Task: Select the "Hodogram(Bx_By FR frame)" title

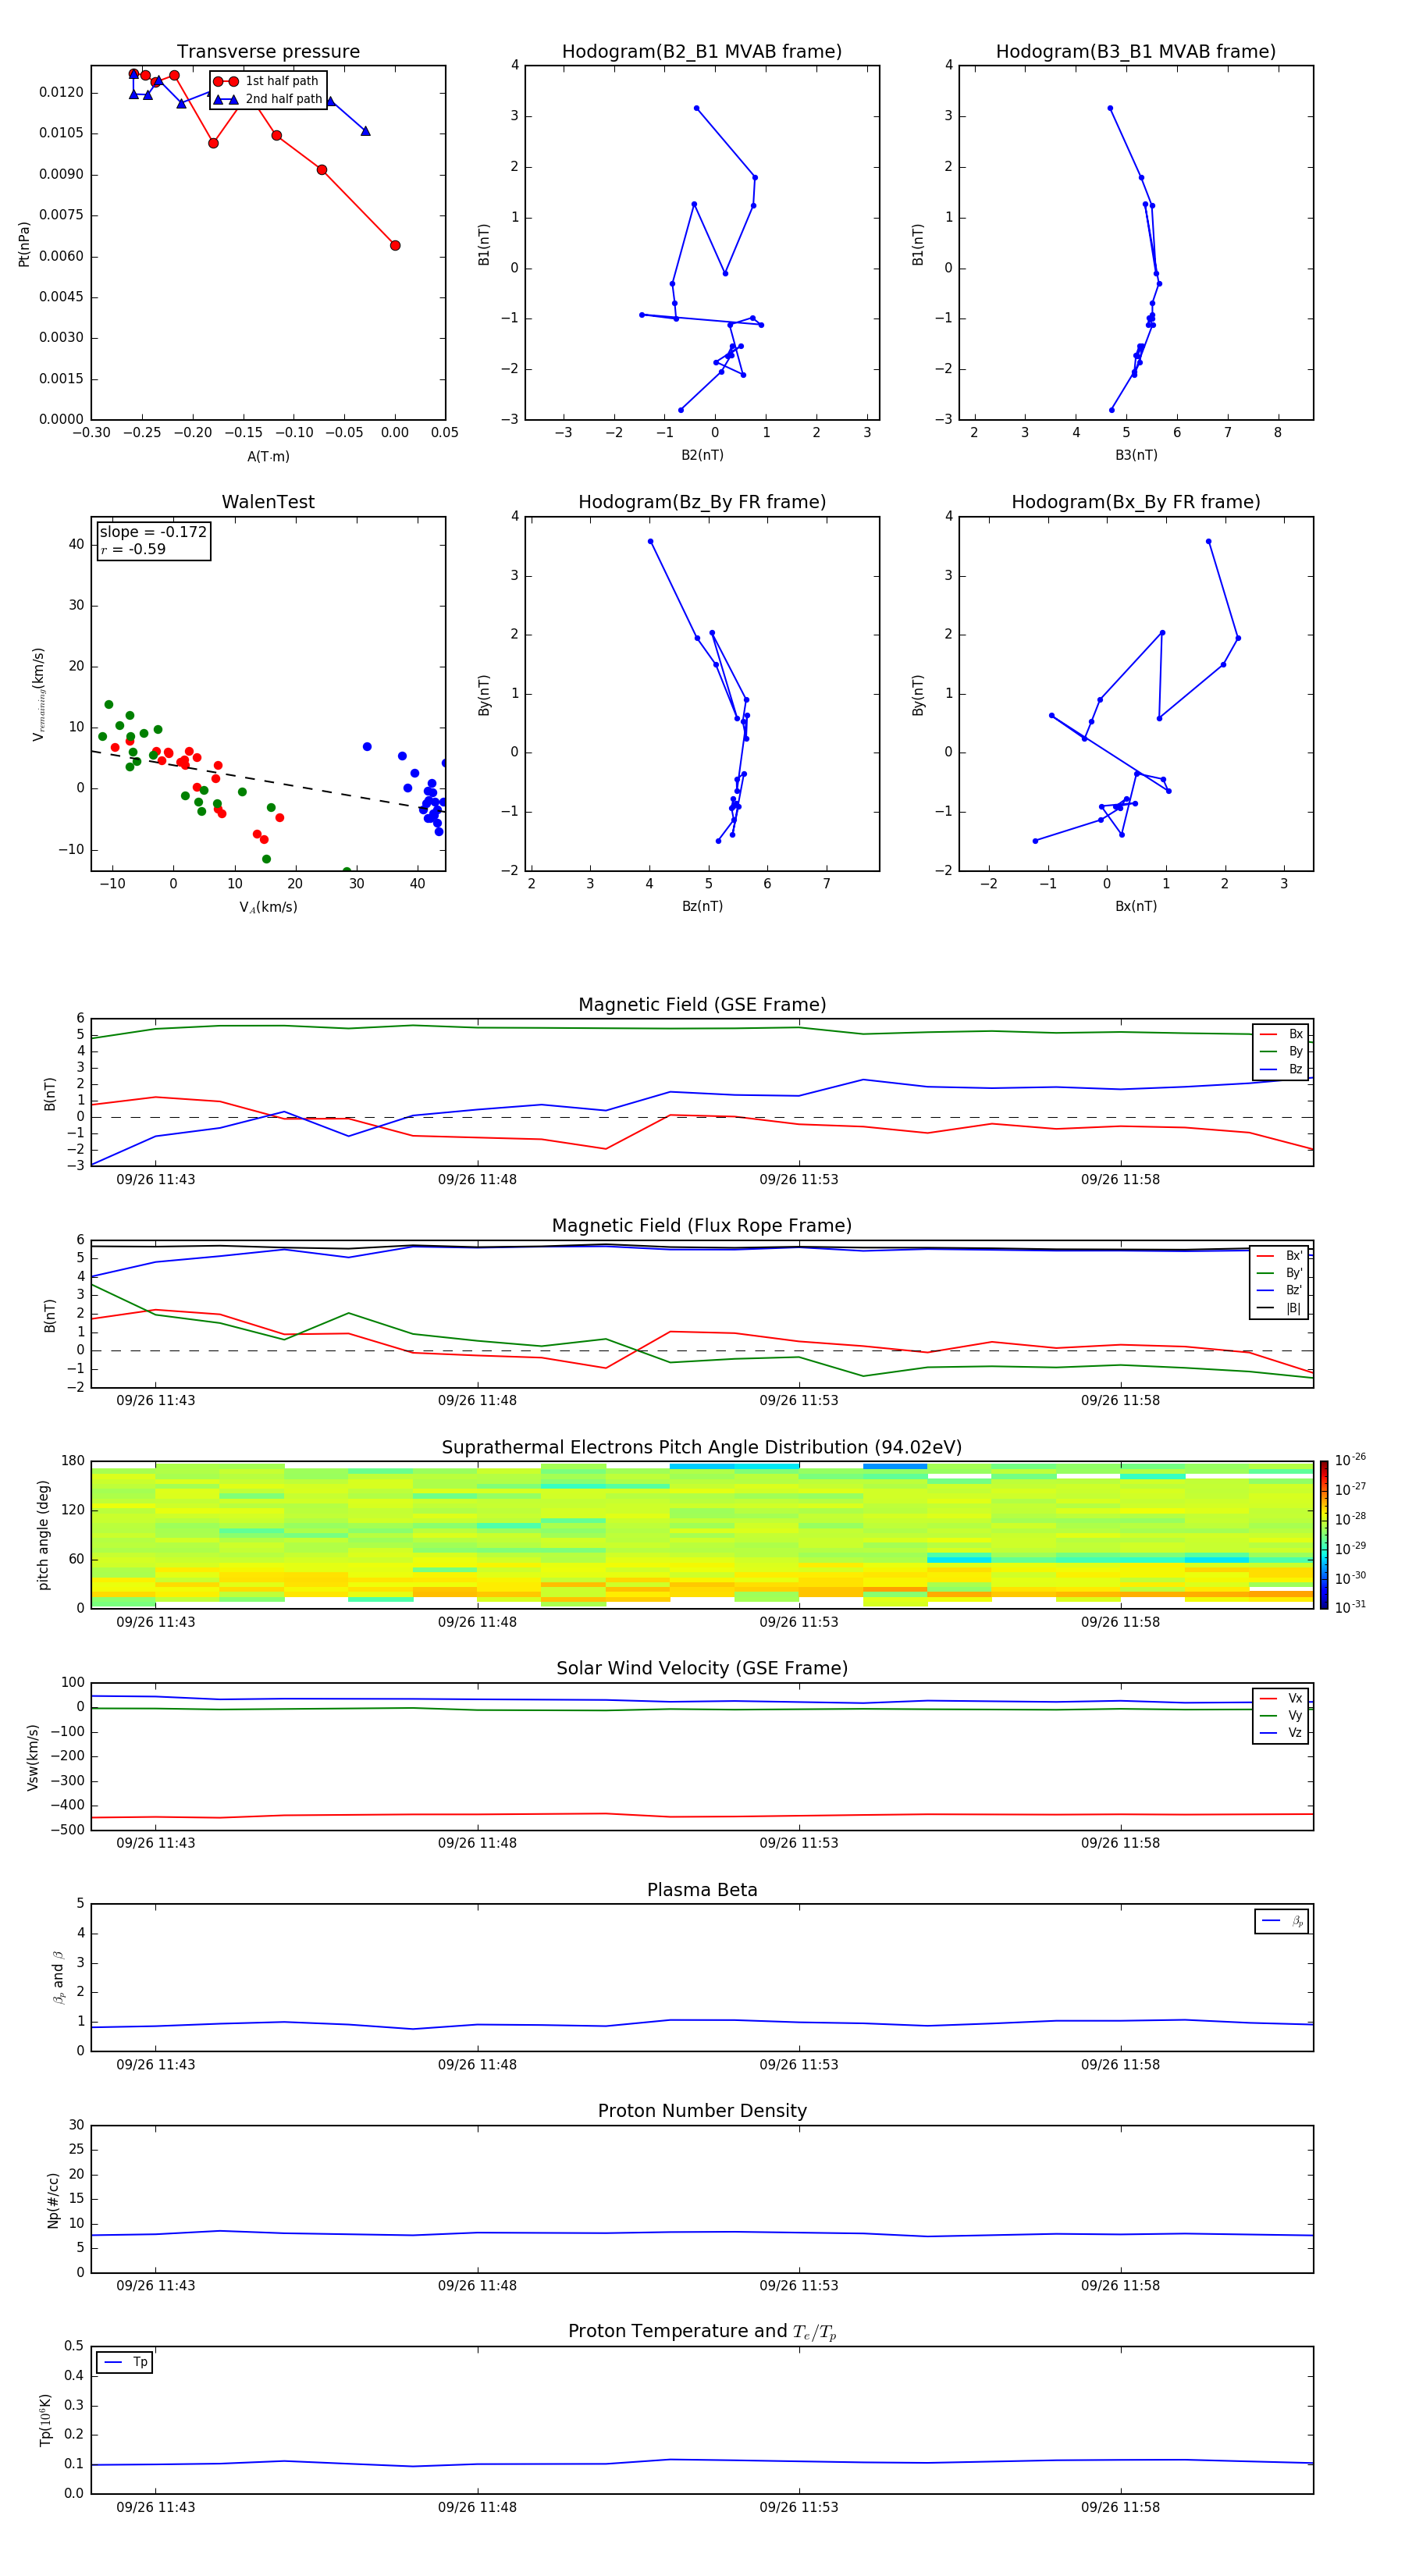Action: click(1136, 502)
